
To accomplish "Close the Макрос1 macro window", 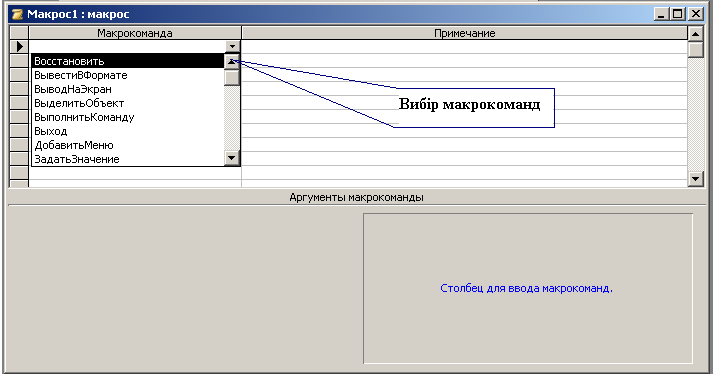I will [x=696, y=14].
